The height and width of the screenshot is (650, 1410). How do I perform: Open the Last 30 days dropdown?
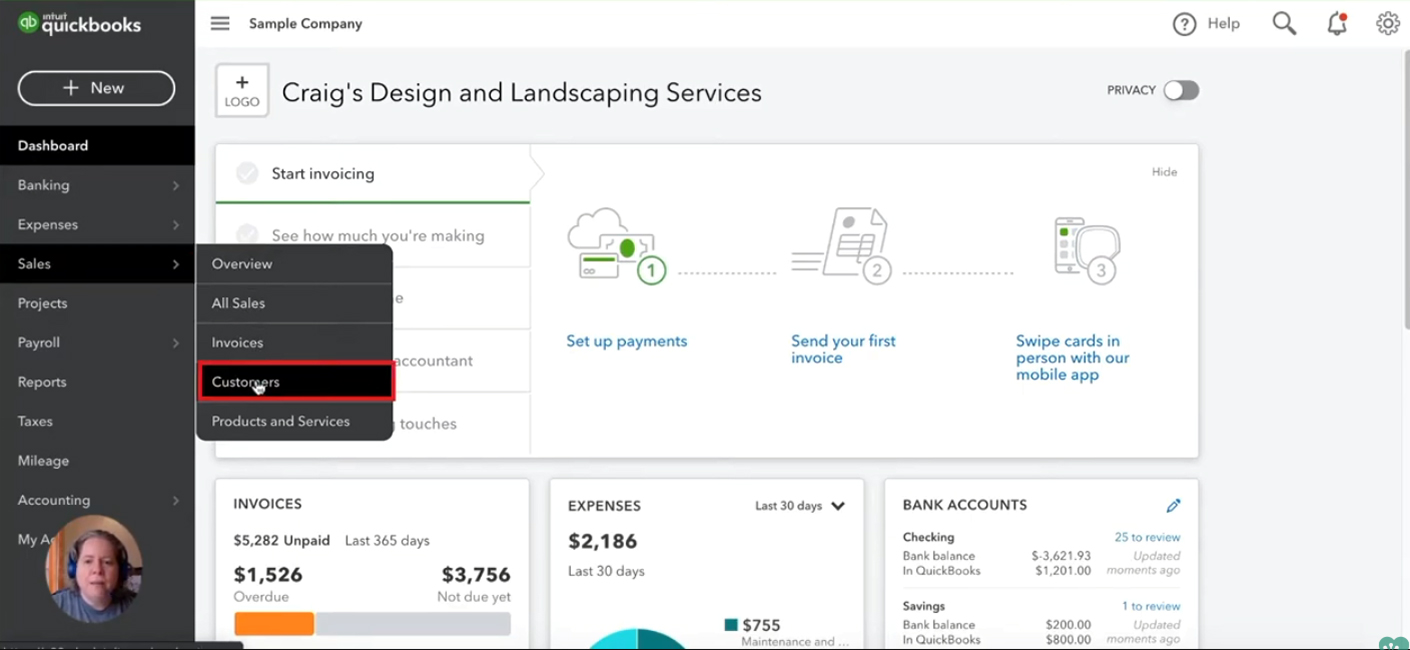pyautogui.click(x=800, y=506)
